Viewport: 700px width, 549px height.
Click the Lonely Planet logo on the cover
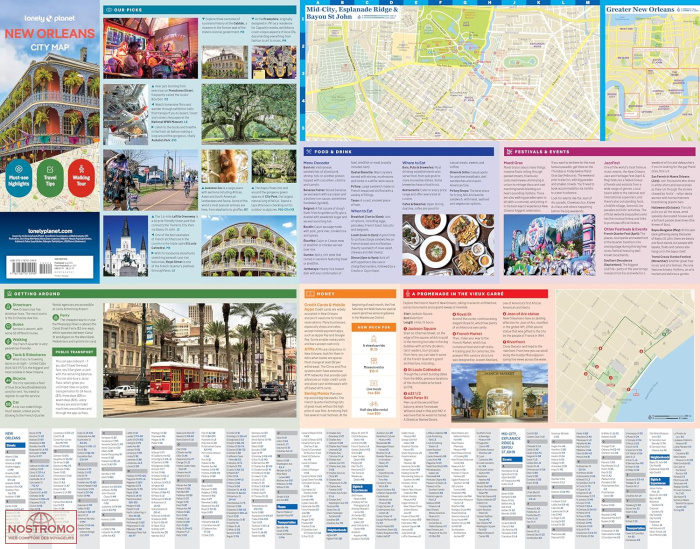(50, 19)
